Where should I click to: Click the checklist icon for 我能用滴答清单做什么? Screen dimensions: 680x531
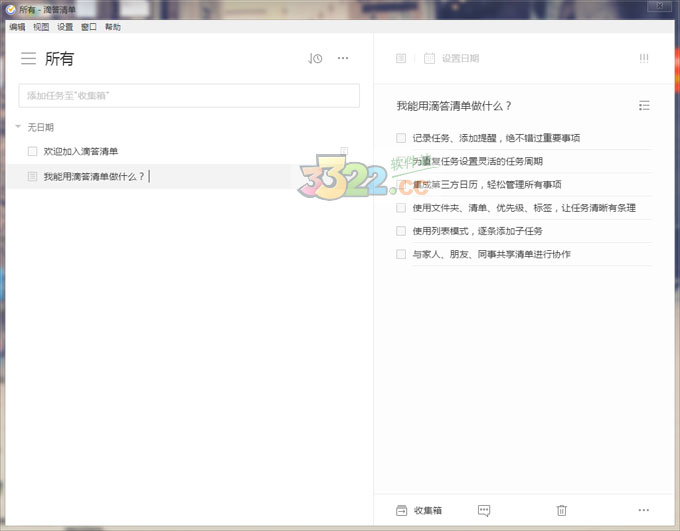(32, 176)
